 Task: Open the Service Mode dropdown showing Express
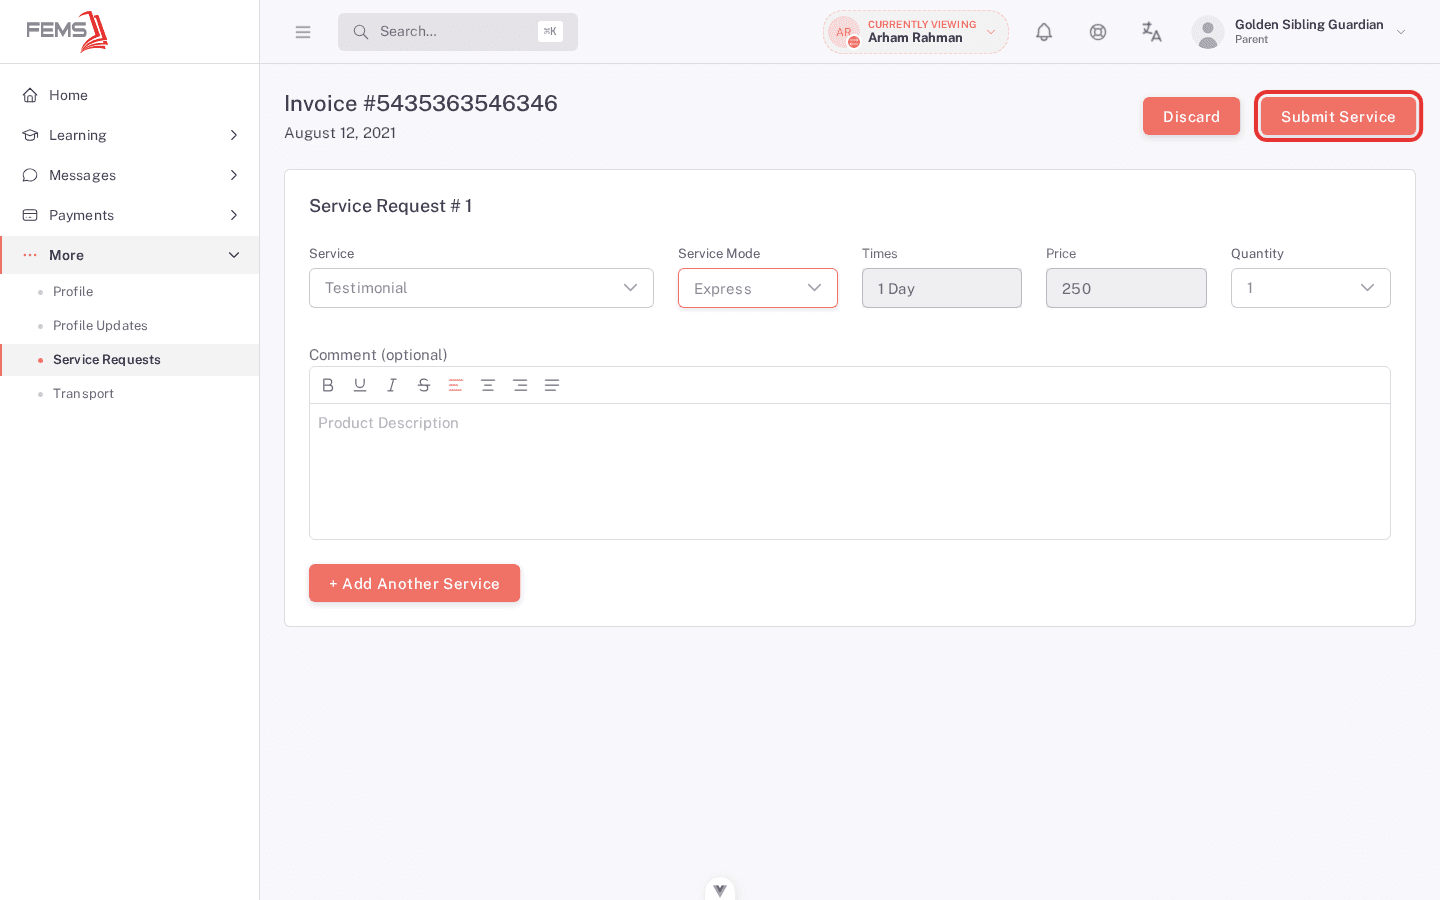tap(758, 288)
